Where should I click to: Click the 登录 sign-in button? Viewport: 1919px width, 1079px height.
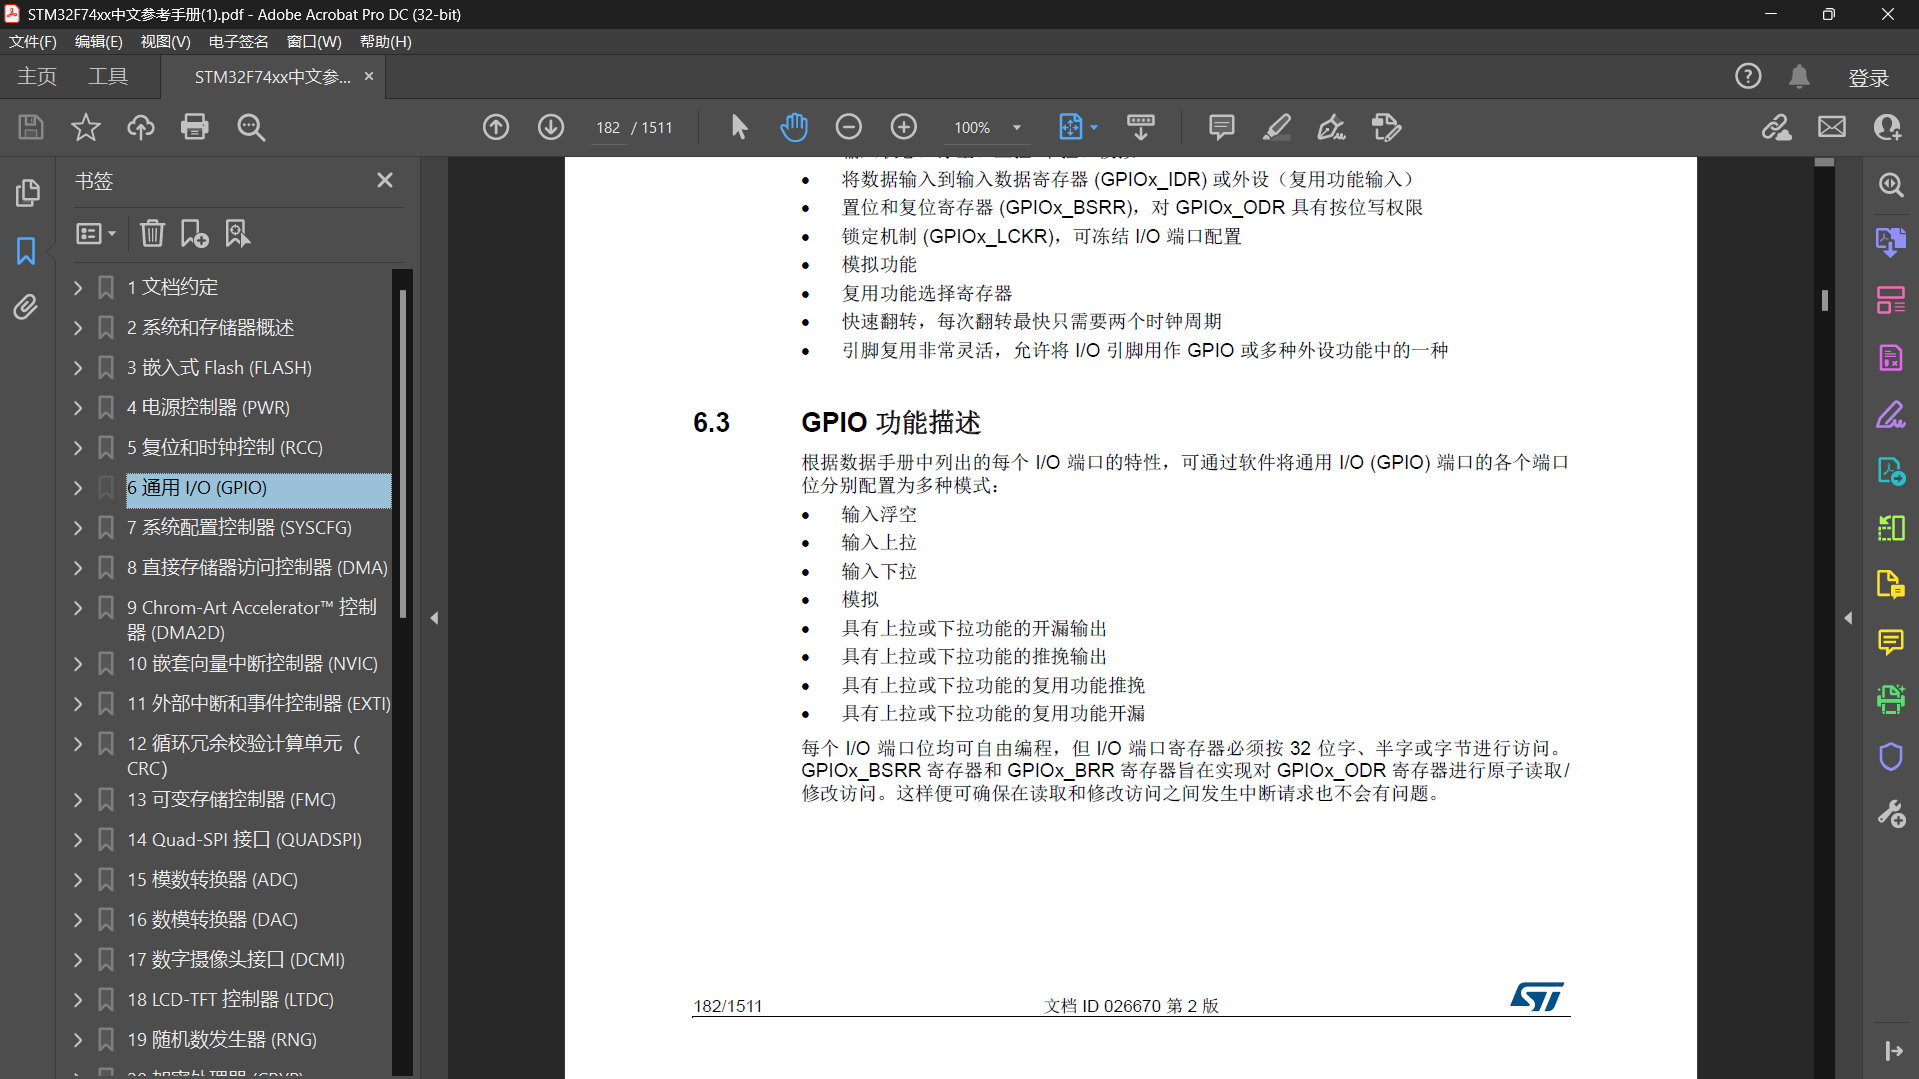(1868, 77)
